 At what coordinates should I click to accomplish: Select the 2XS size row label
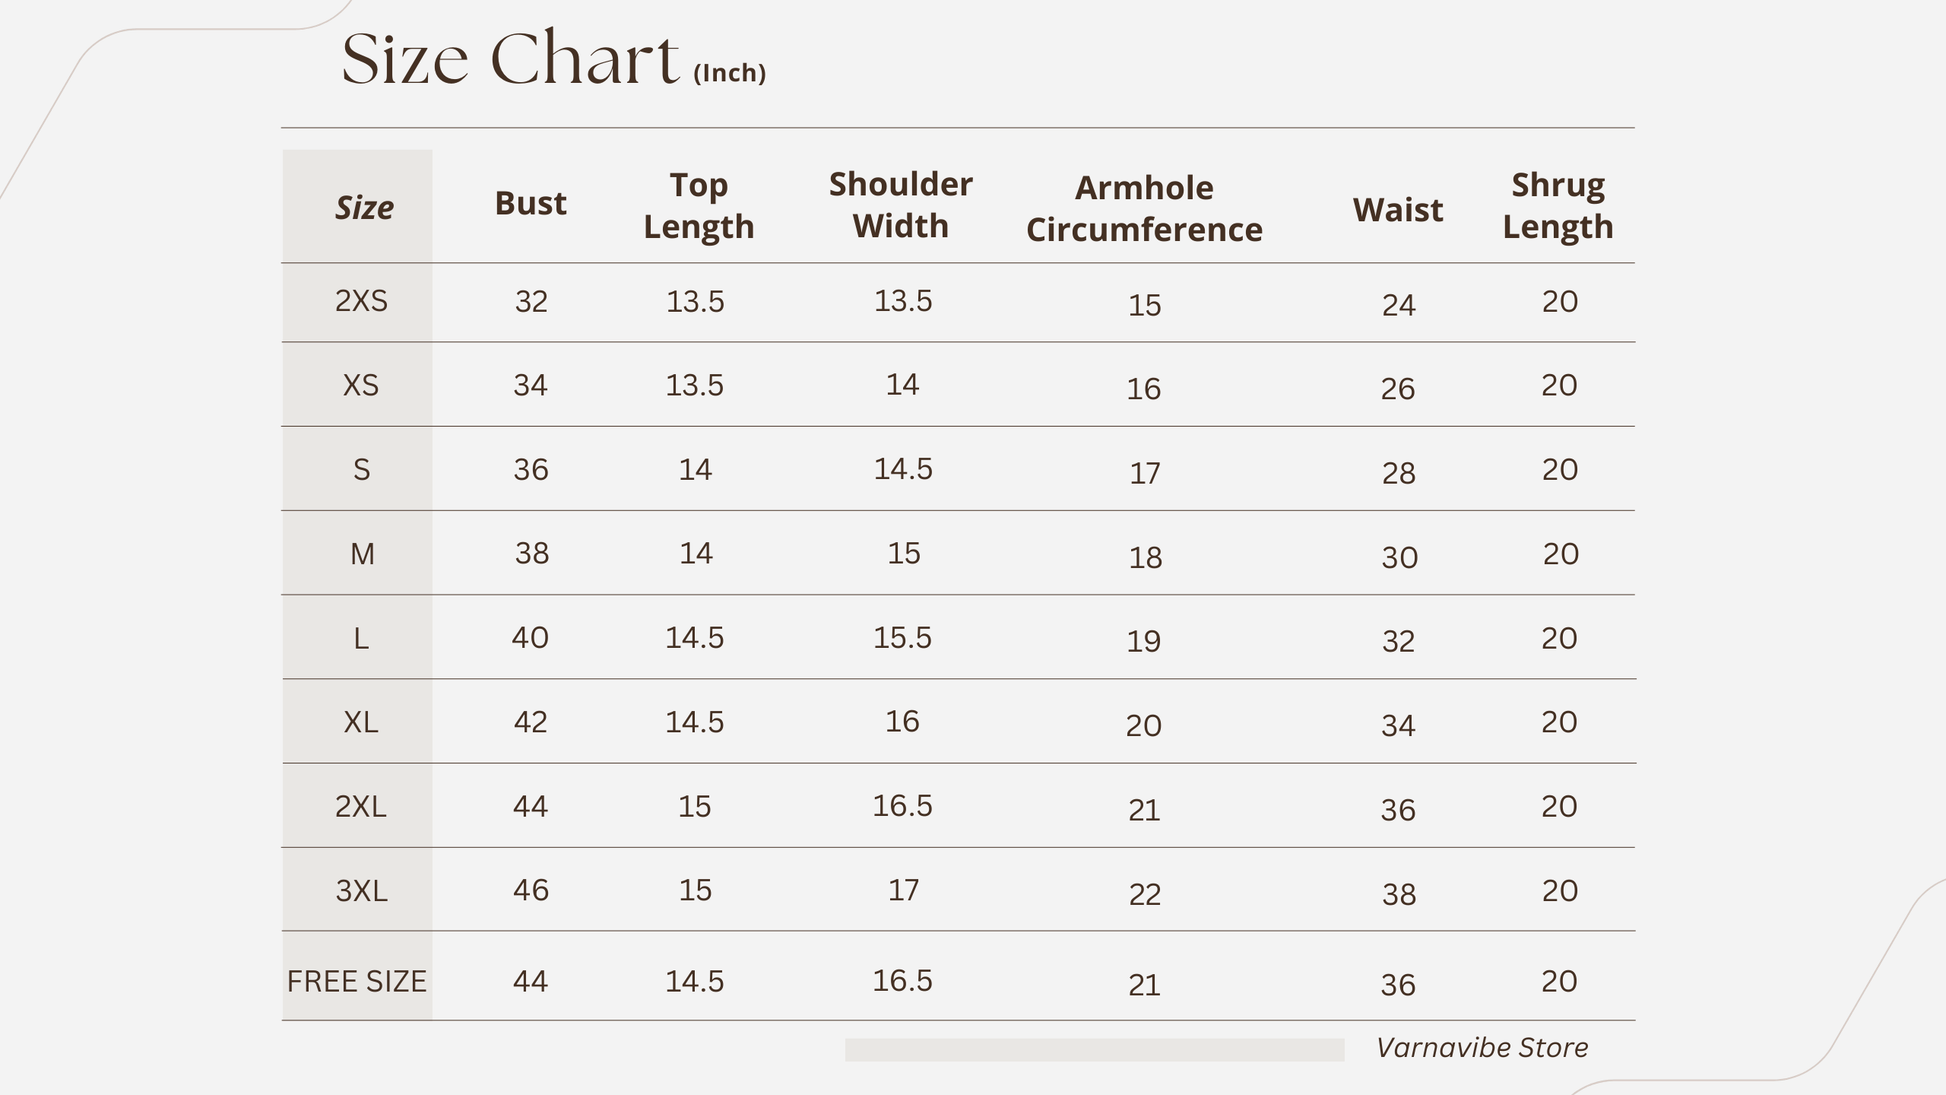361,301
